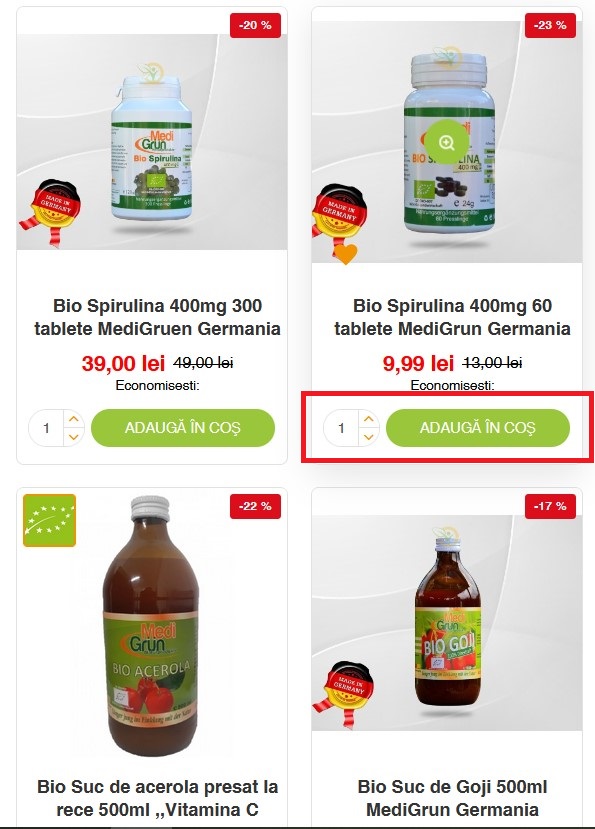Increase quantity for Bio Spirulina 60 tablete
This screenshot has height=829, width=595.
pos(369,419)
